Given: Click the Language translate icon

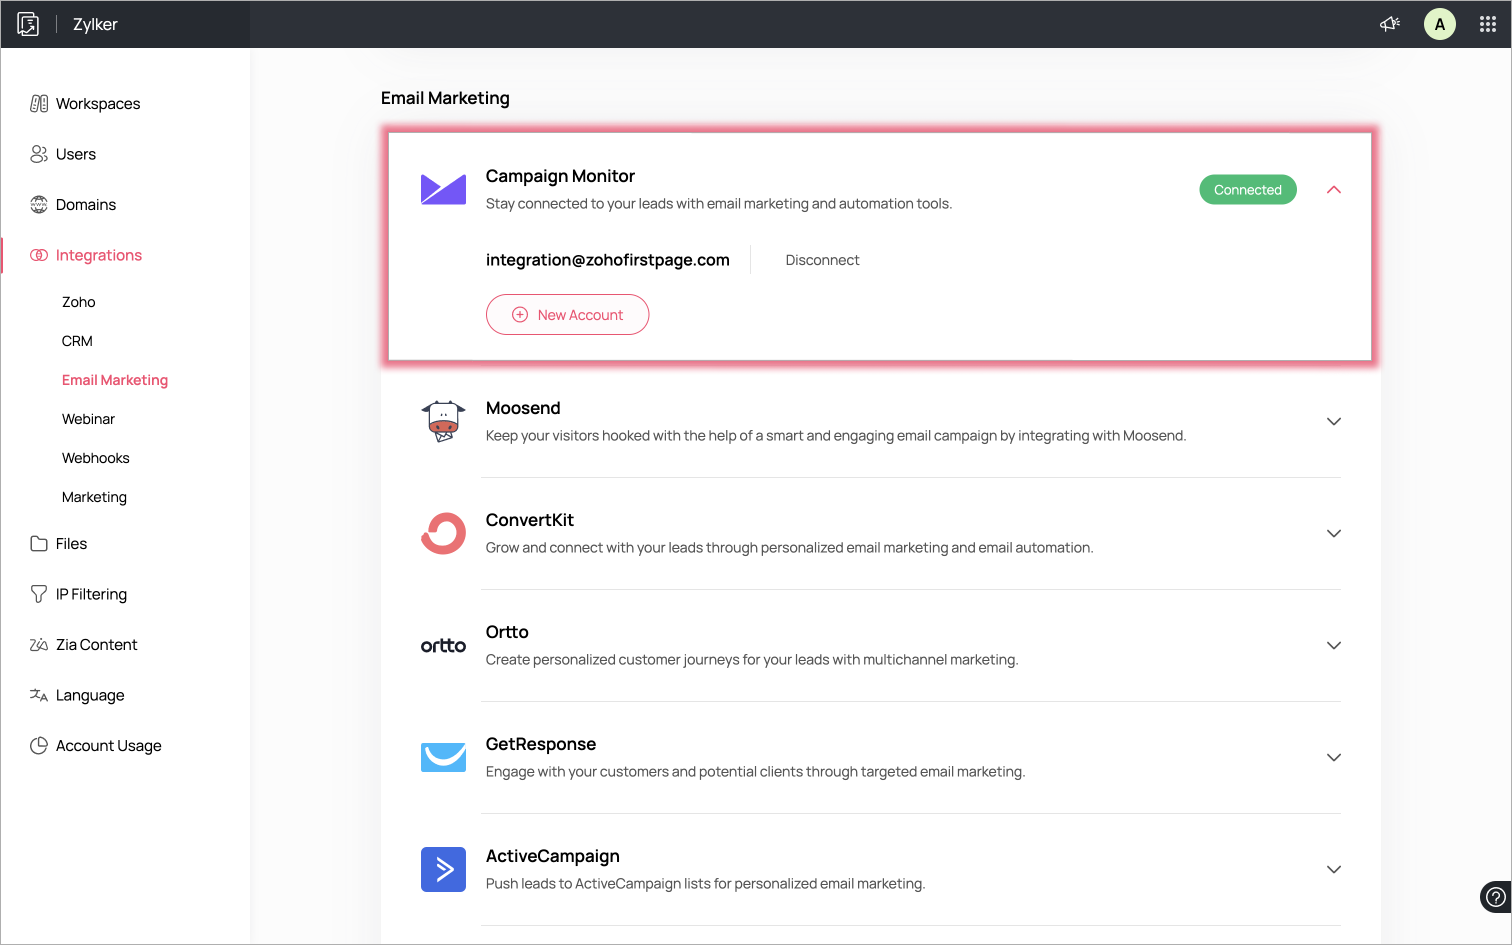Looking at the screenshot, I should click(x=39, y=695).
